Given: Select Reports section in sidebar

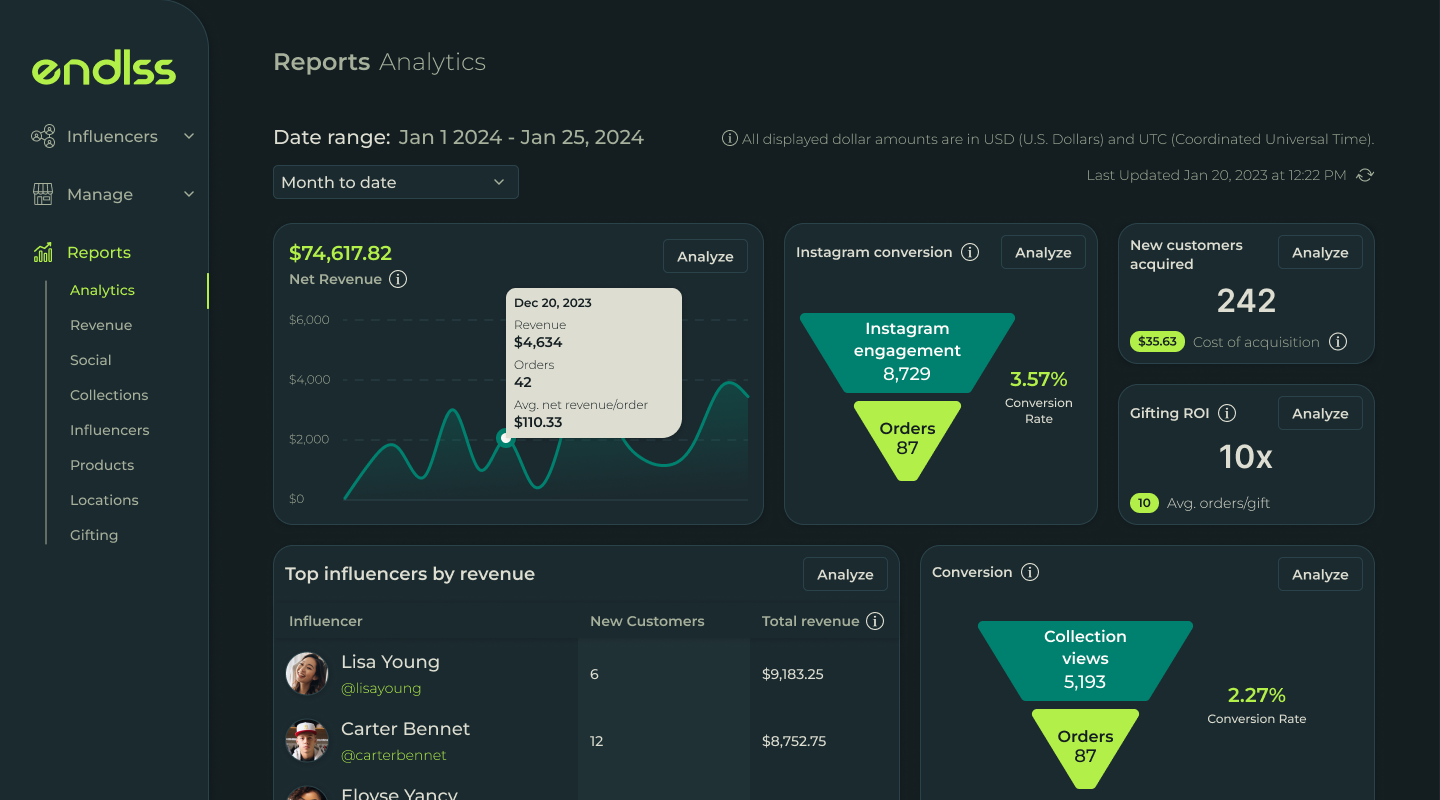Looking at the screenshot, I should click(x=99, y=252).
